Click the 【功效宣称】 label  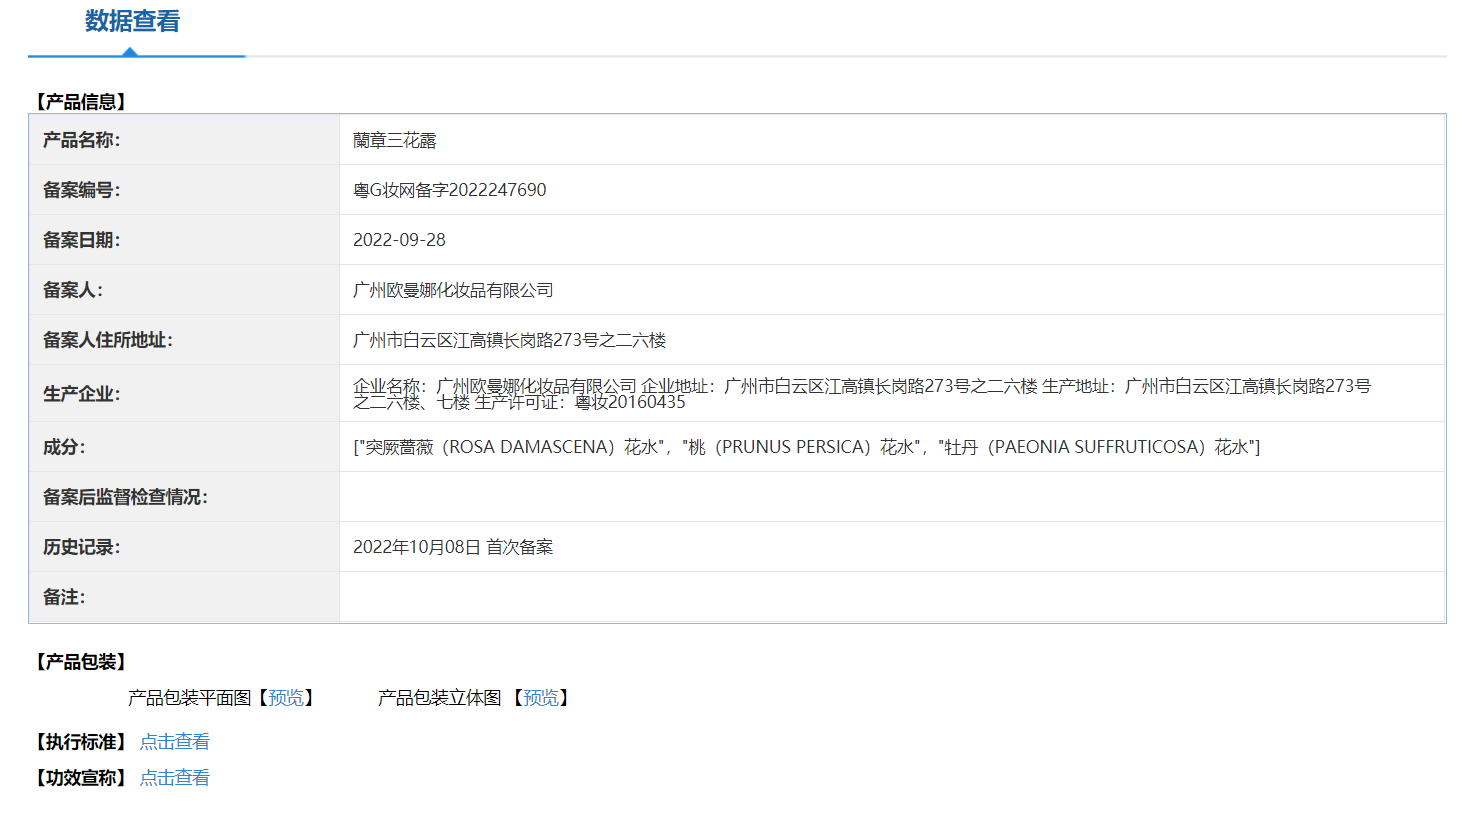click(81, 778)
